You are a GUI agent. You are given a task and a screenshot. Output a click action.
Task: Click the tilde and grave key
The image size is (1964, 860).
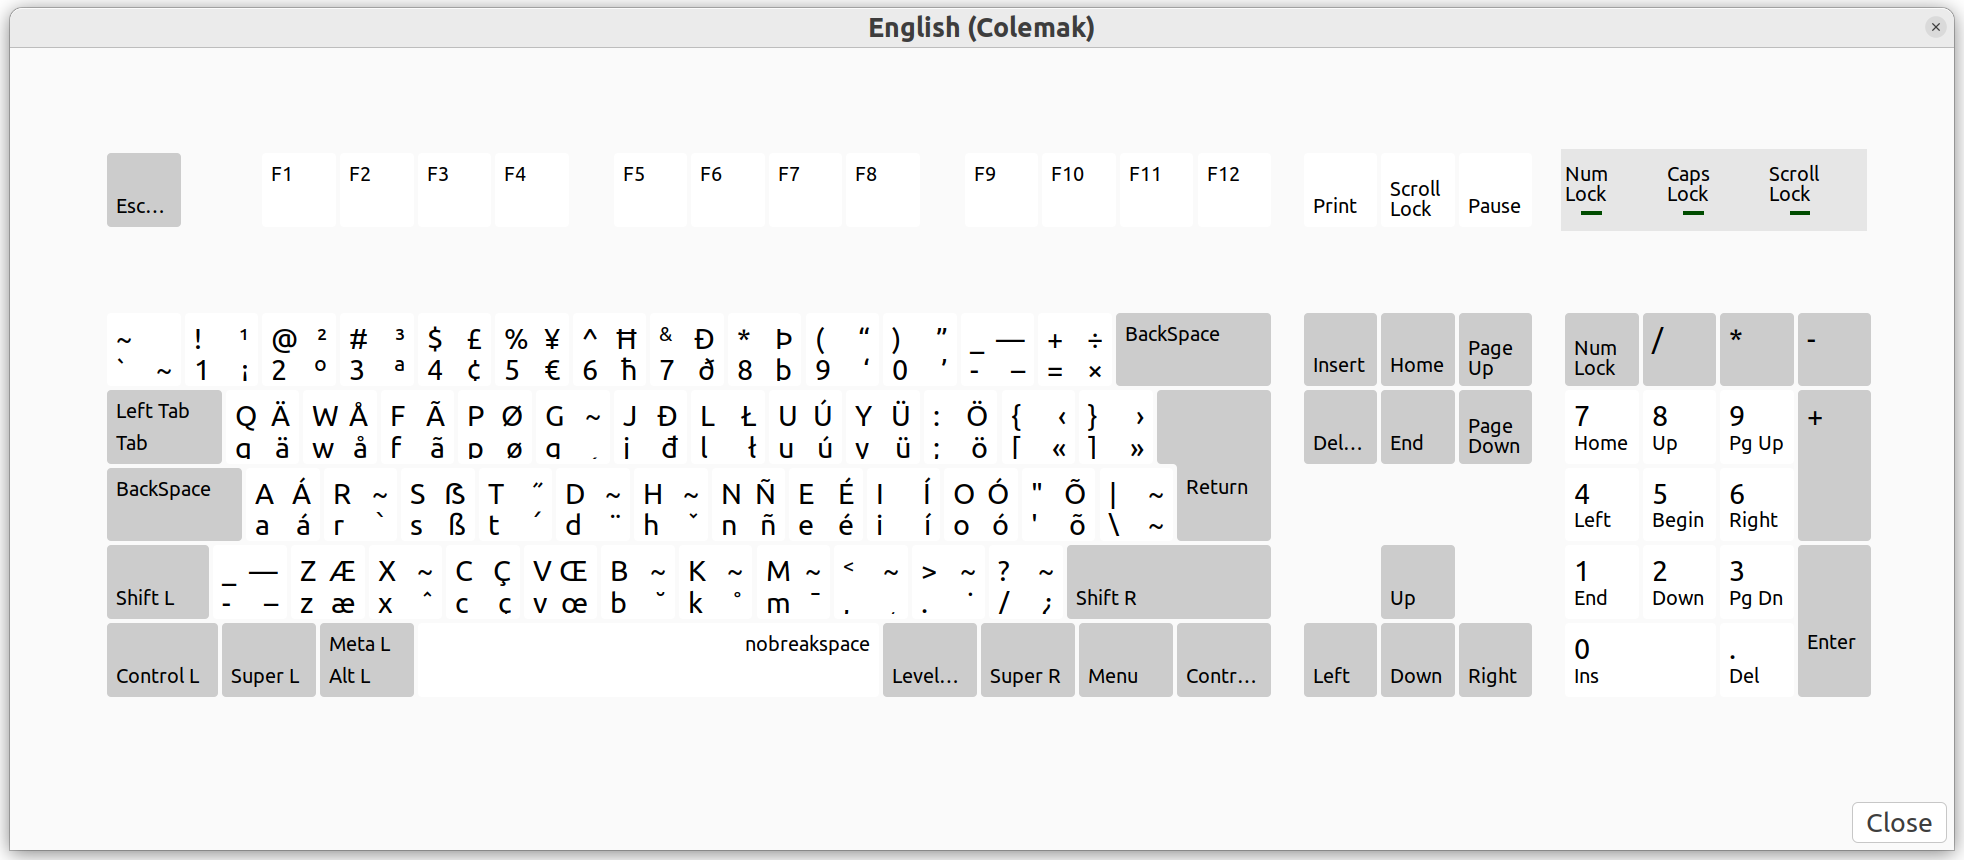(144, 350)
